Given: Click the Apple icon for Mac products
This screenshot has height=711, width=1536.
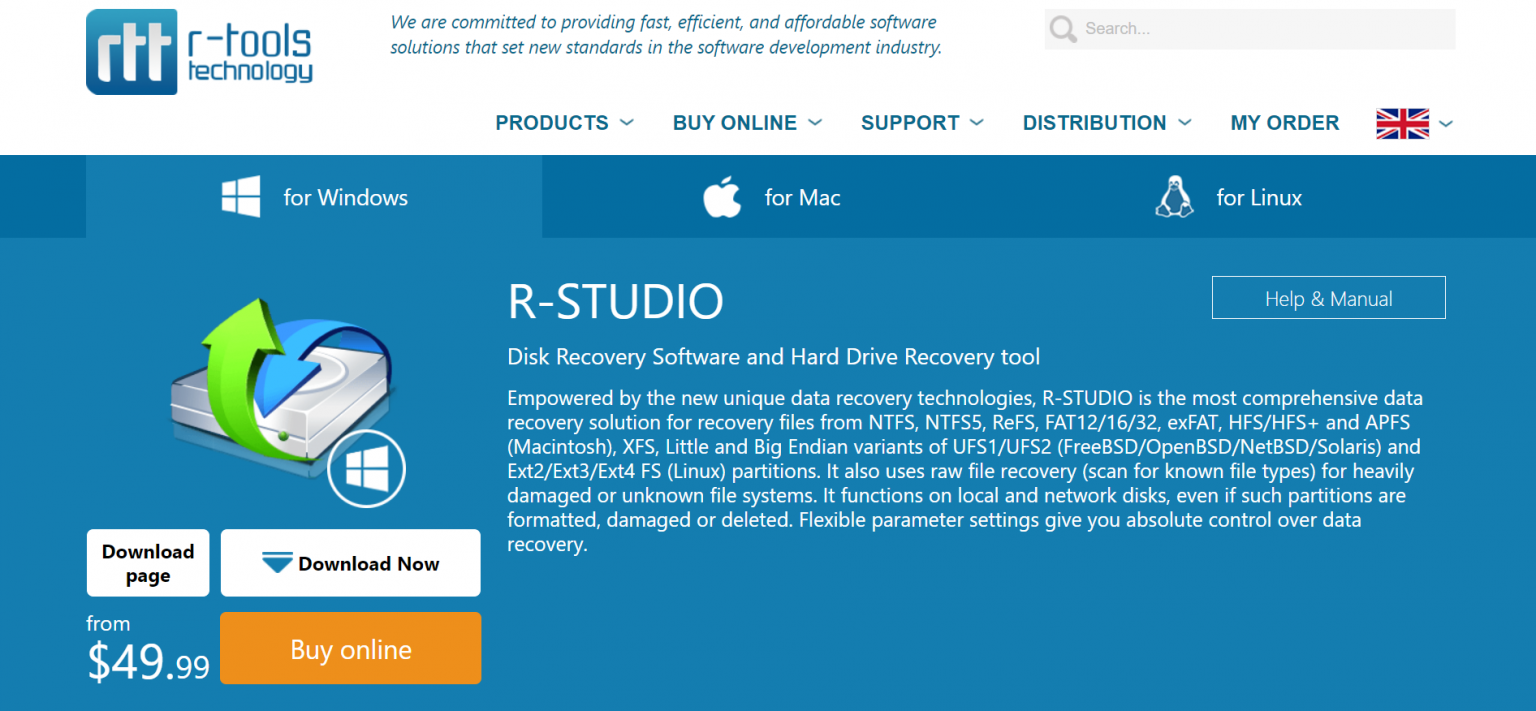Looking at the screenshot, I should (x=722, y=196).
